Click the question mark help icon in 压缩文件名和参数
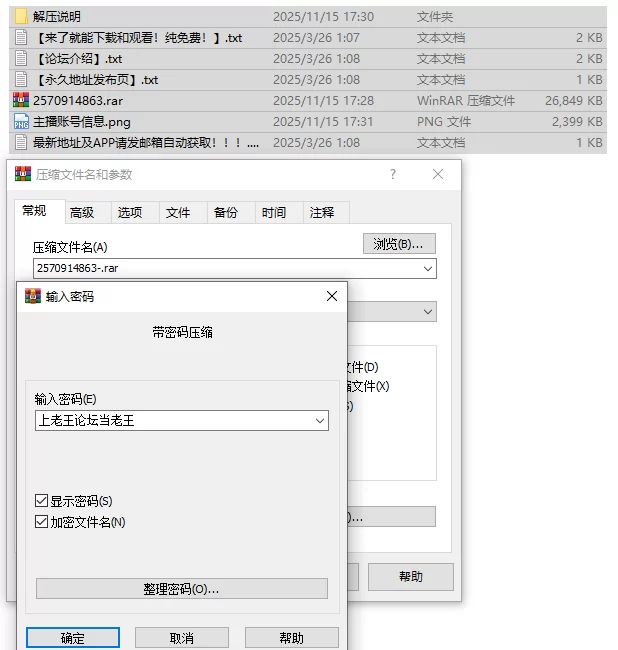The height and width of the screenshot is (650, 618). click(x=393, y=174)
